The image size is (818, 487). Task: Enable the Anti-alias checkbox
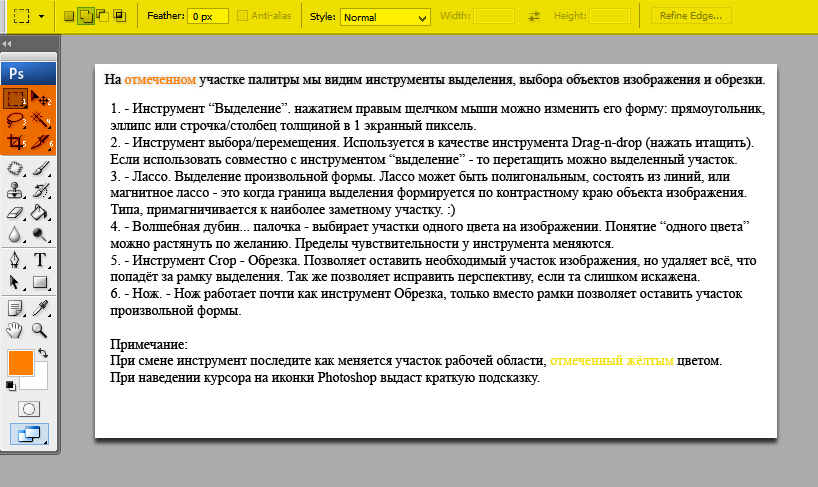[x=242, y=16]
